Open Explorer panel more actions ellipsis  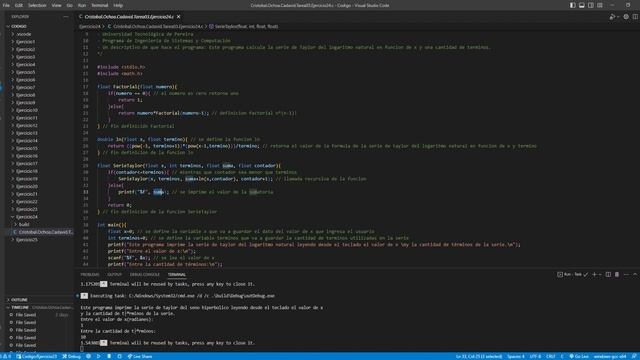(x=66, y=17)
